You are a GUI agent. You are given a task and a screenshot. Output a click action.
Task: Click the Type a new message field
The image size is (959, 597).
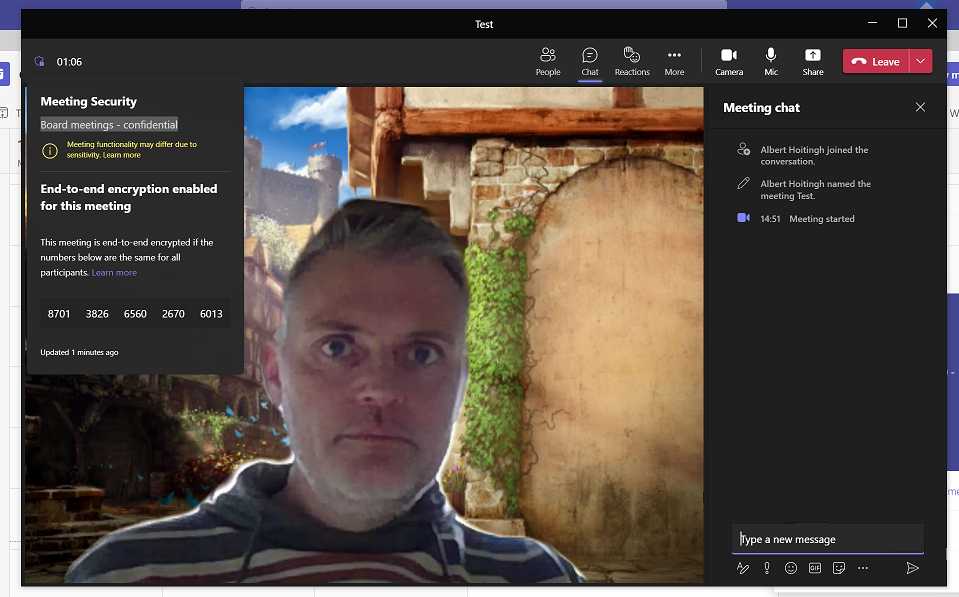pyautogui.click(x=827, y=539)
